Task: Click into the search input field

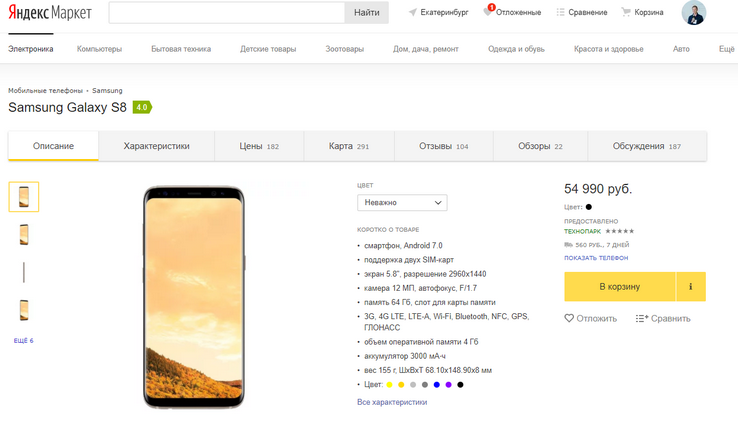Action: pos(227,13)
